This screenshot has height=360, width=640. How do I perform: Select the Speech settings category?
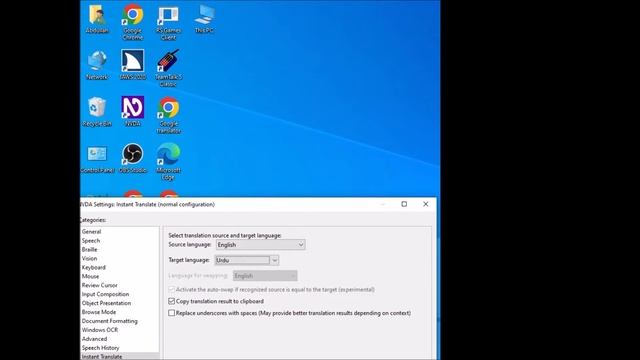[x=91, y=240]
